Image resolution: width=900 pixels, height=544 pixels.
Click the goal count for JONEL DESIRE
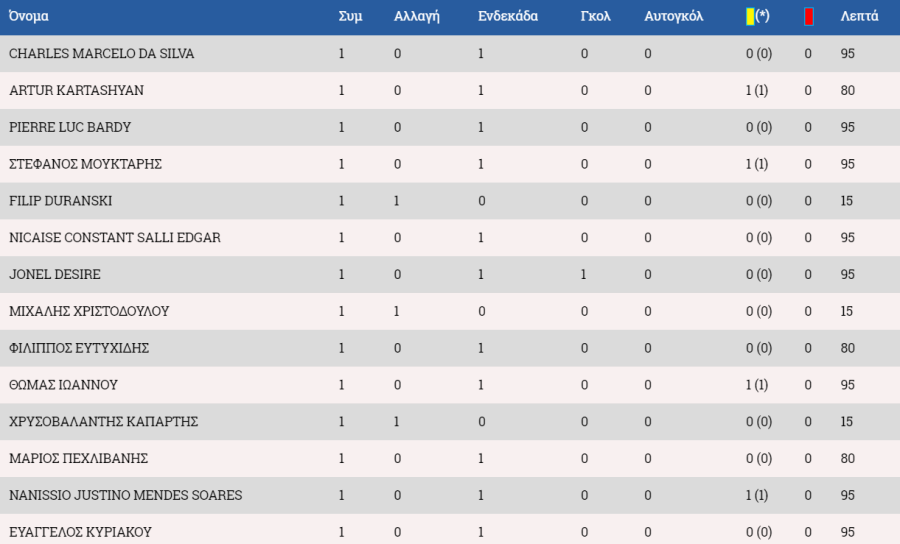point(584,274)
